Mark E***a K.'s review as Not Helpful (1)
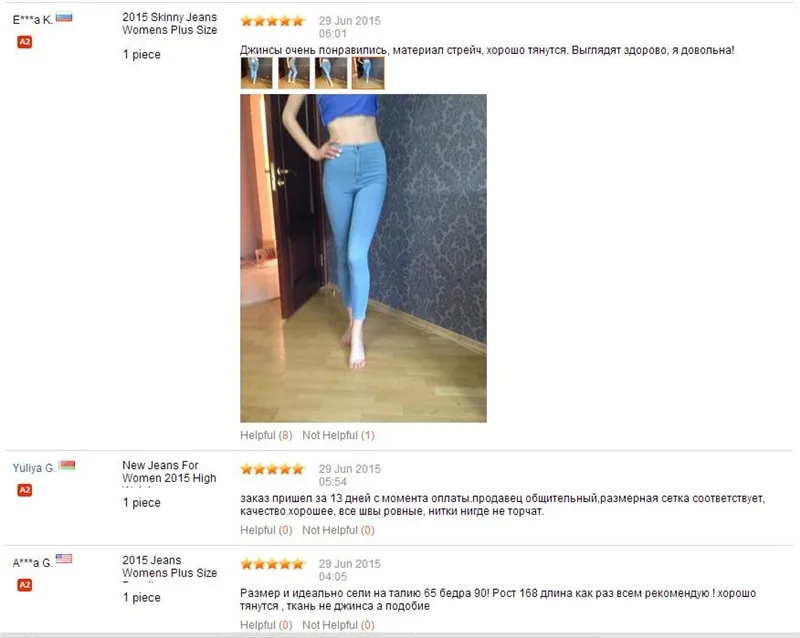The height and width of the screenshot is (638, 800). (338, 435)
